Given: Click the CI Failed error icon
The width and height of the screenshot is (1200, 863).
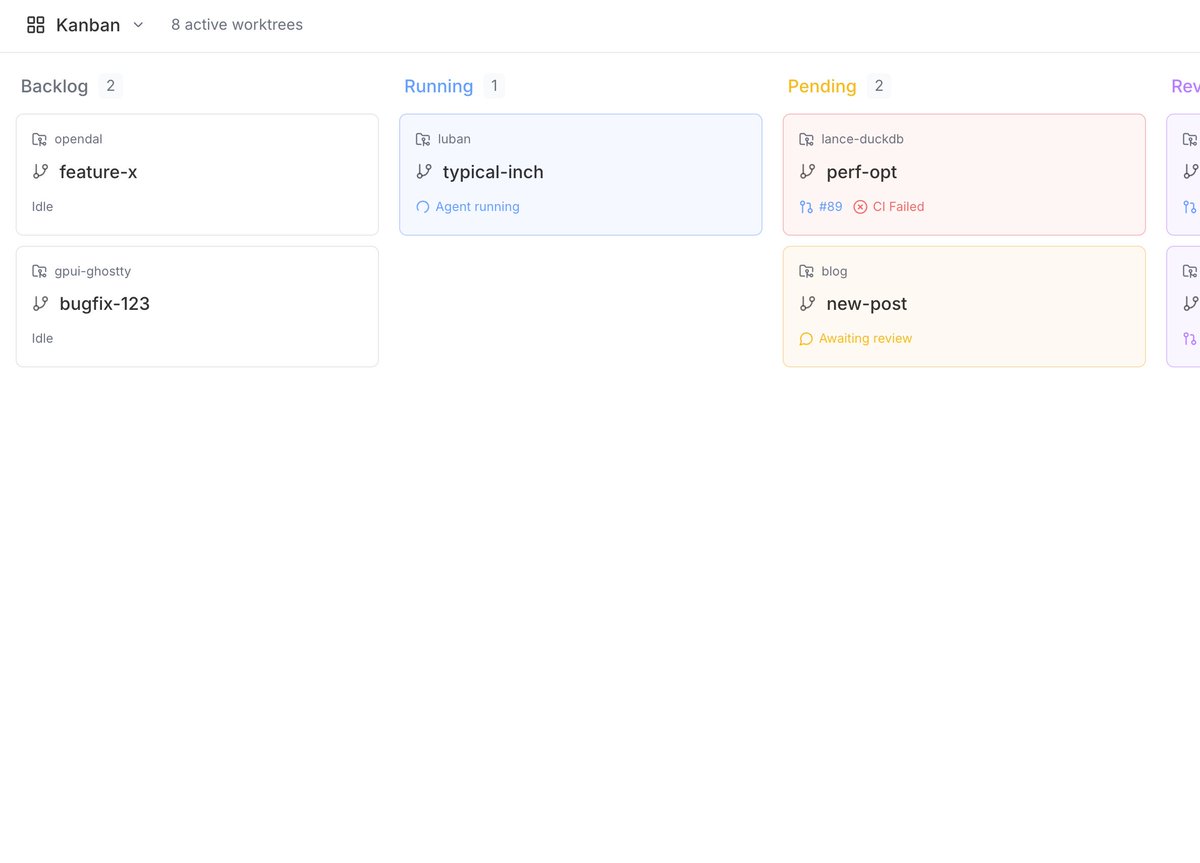Looking at the screenshot, I should [860, 207].
